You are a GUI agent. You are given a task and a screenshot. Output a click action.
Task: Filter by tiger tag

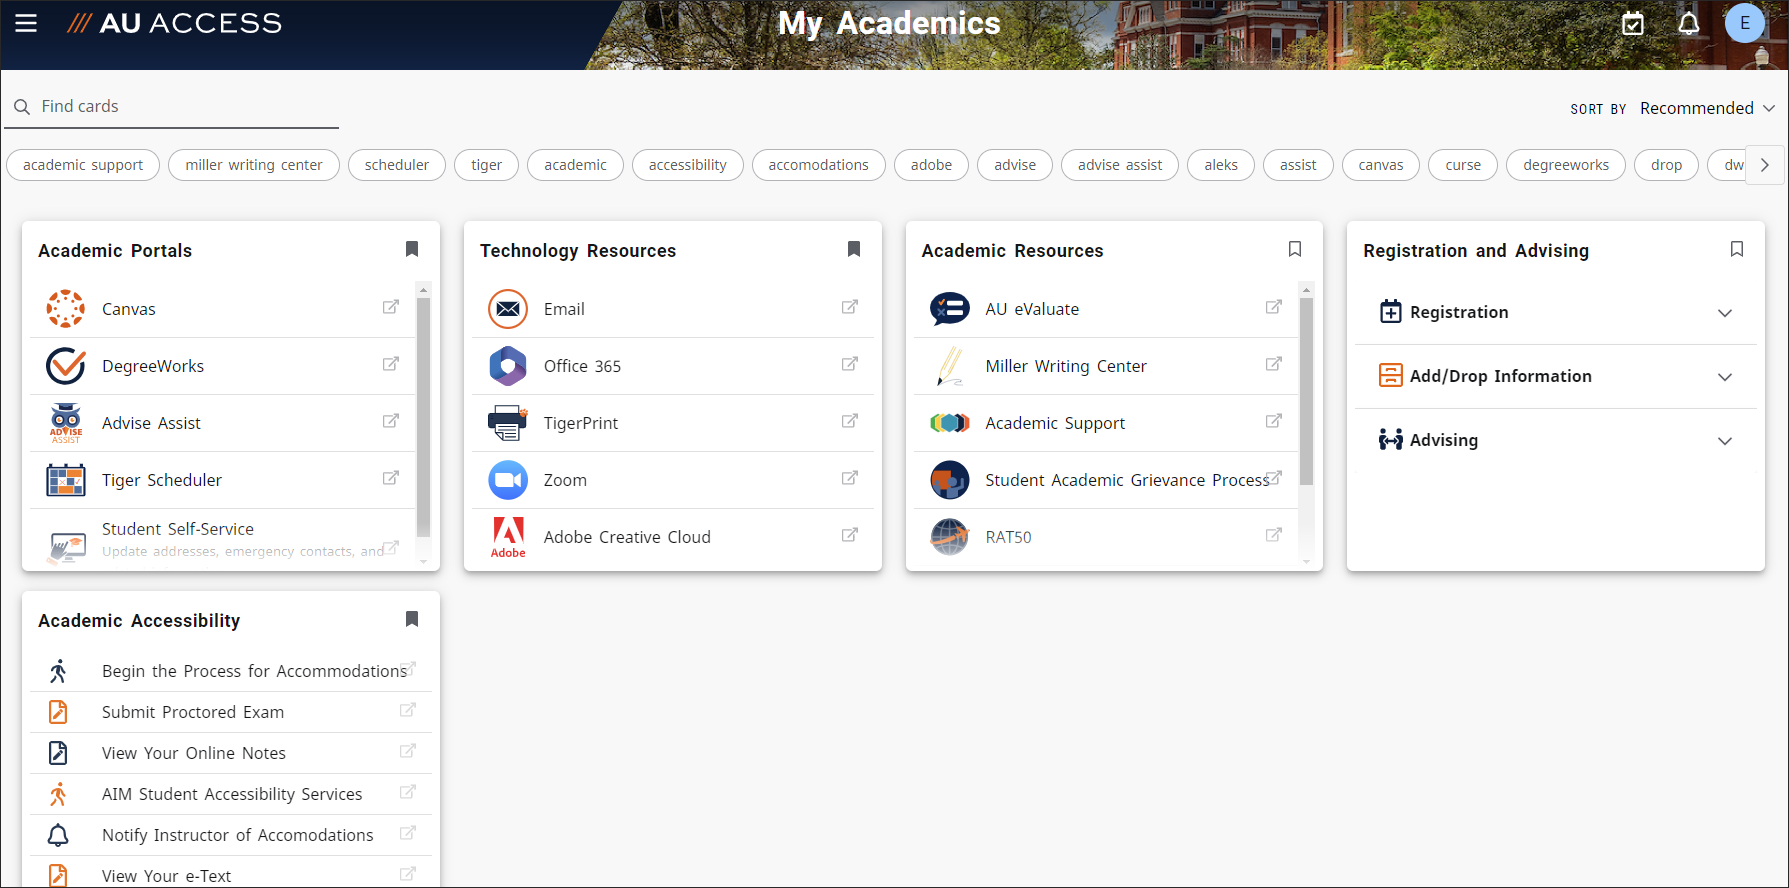[487, 165]
